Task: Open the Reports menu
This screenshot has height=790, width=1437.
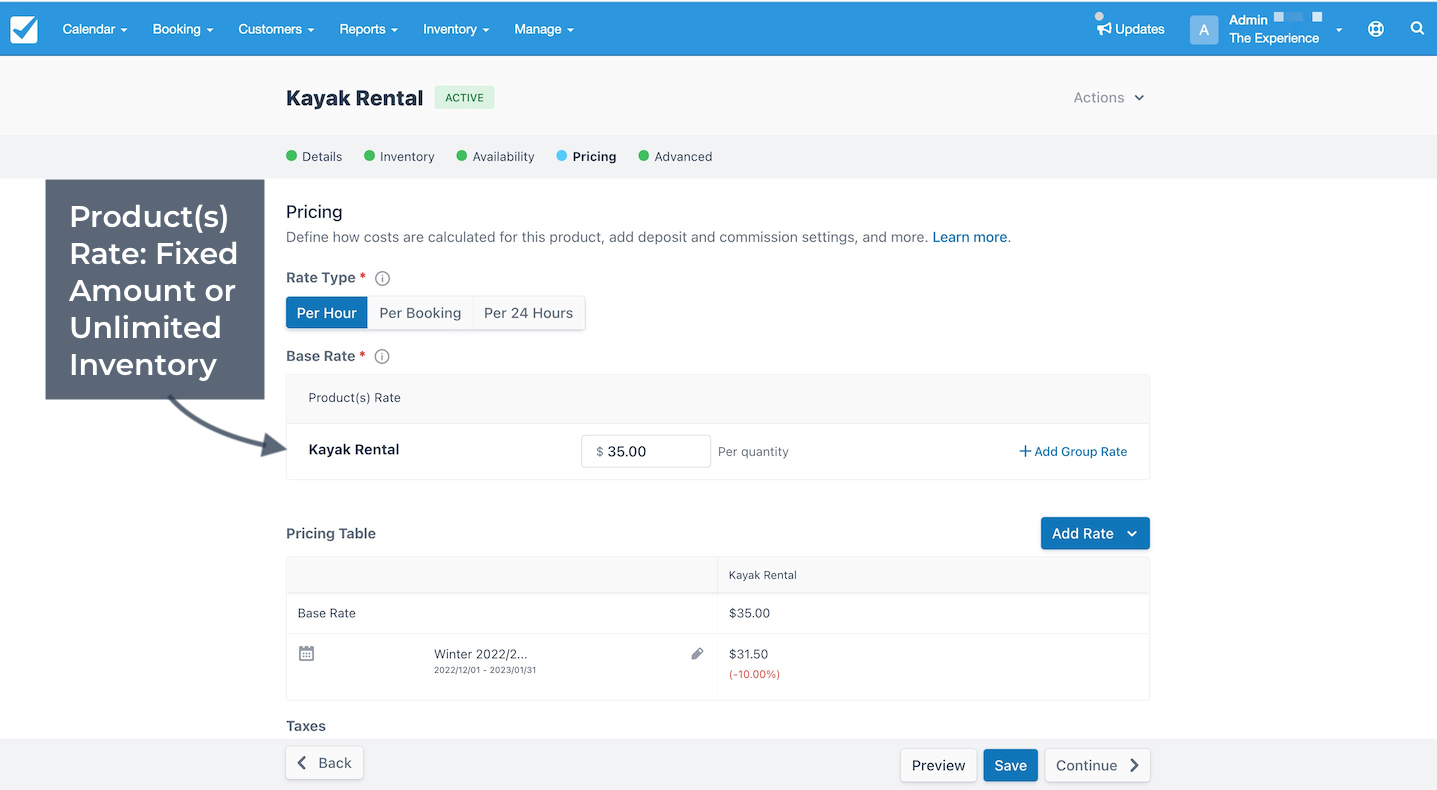Action: tap(368, 29)
